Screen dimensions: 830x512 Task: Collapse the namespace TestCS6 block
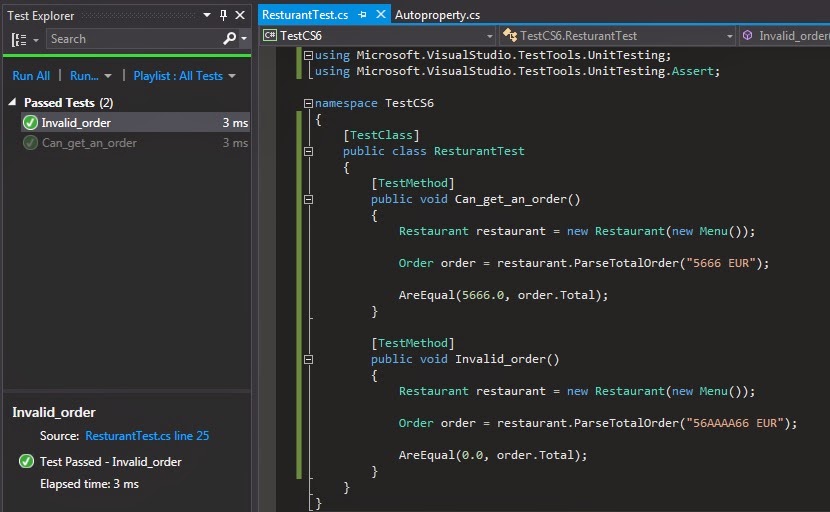point(309,103)
